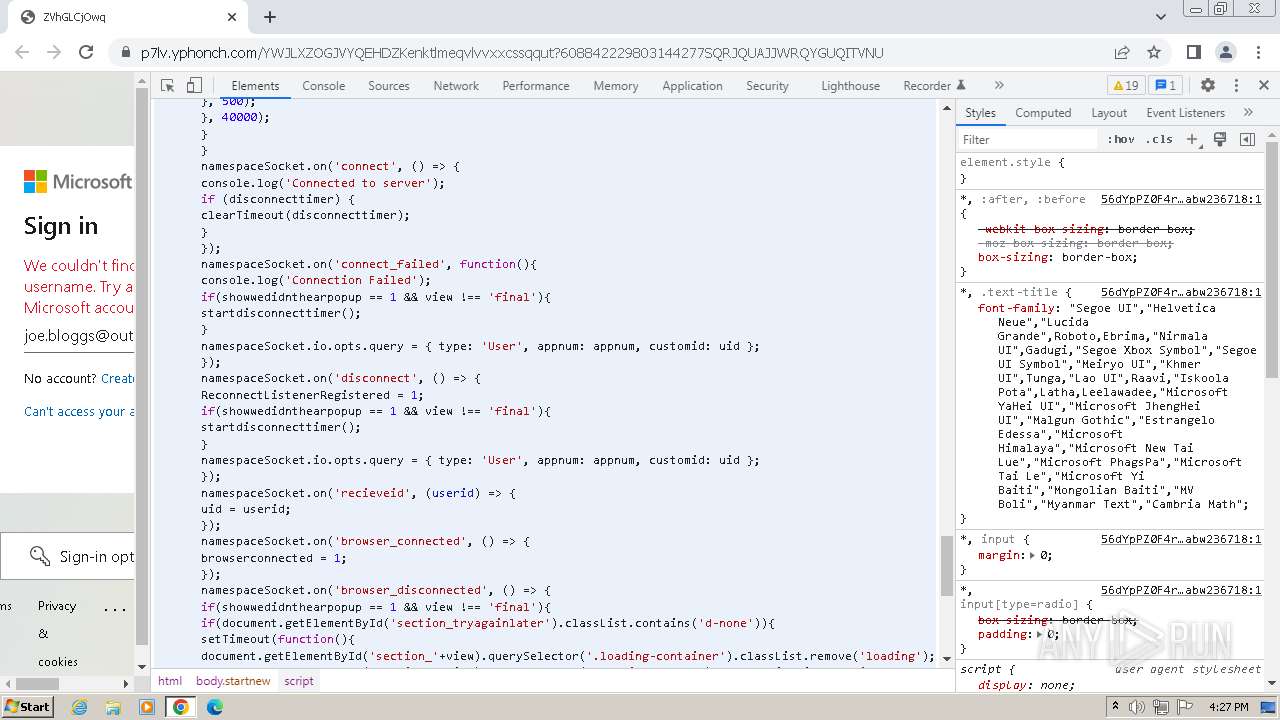Screen dimensions: 1280x720
Task: Switch to the Elements tab
Action: pyautogui.click(x=255, y=86)
